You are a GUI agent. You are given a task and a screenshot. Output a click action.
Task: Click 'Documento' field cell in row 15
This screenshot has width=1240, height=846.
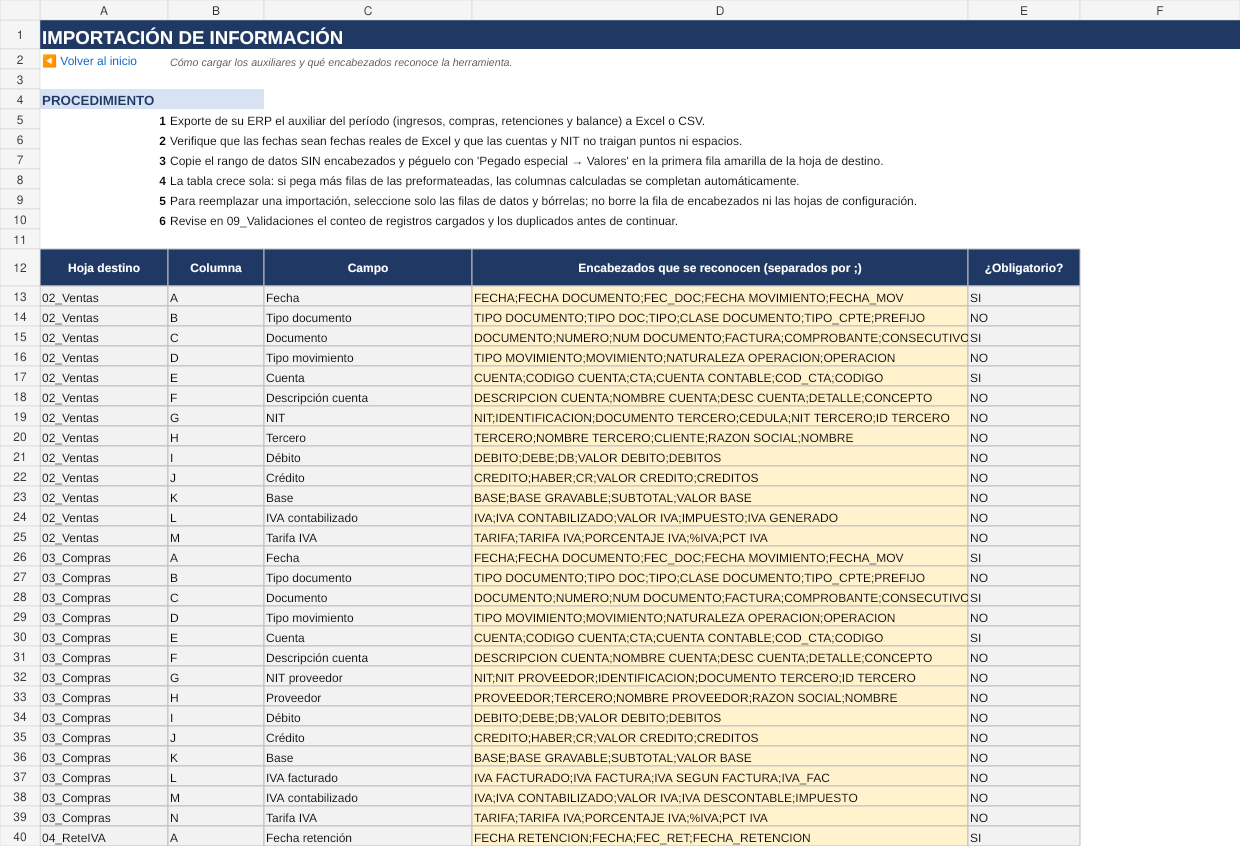(368, 337)
